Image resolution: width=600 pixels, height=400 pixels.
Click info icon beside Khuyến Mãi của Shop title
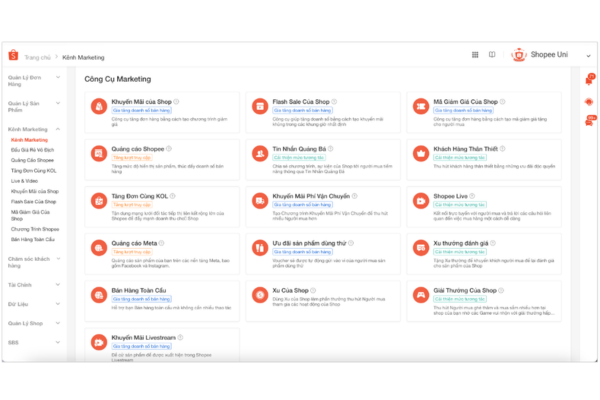coord(176,101)
